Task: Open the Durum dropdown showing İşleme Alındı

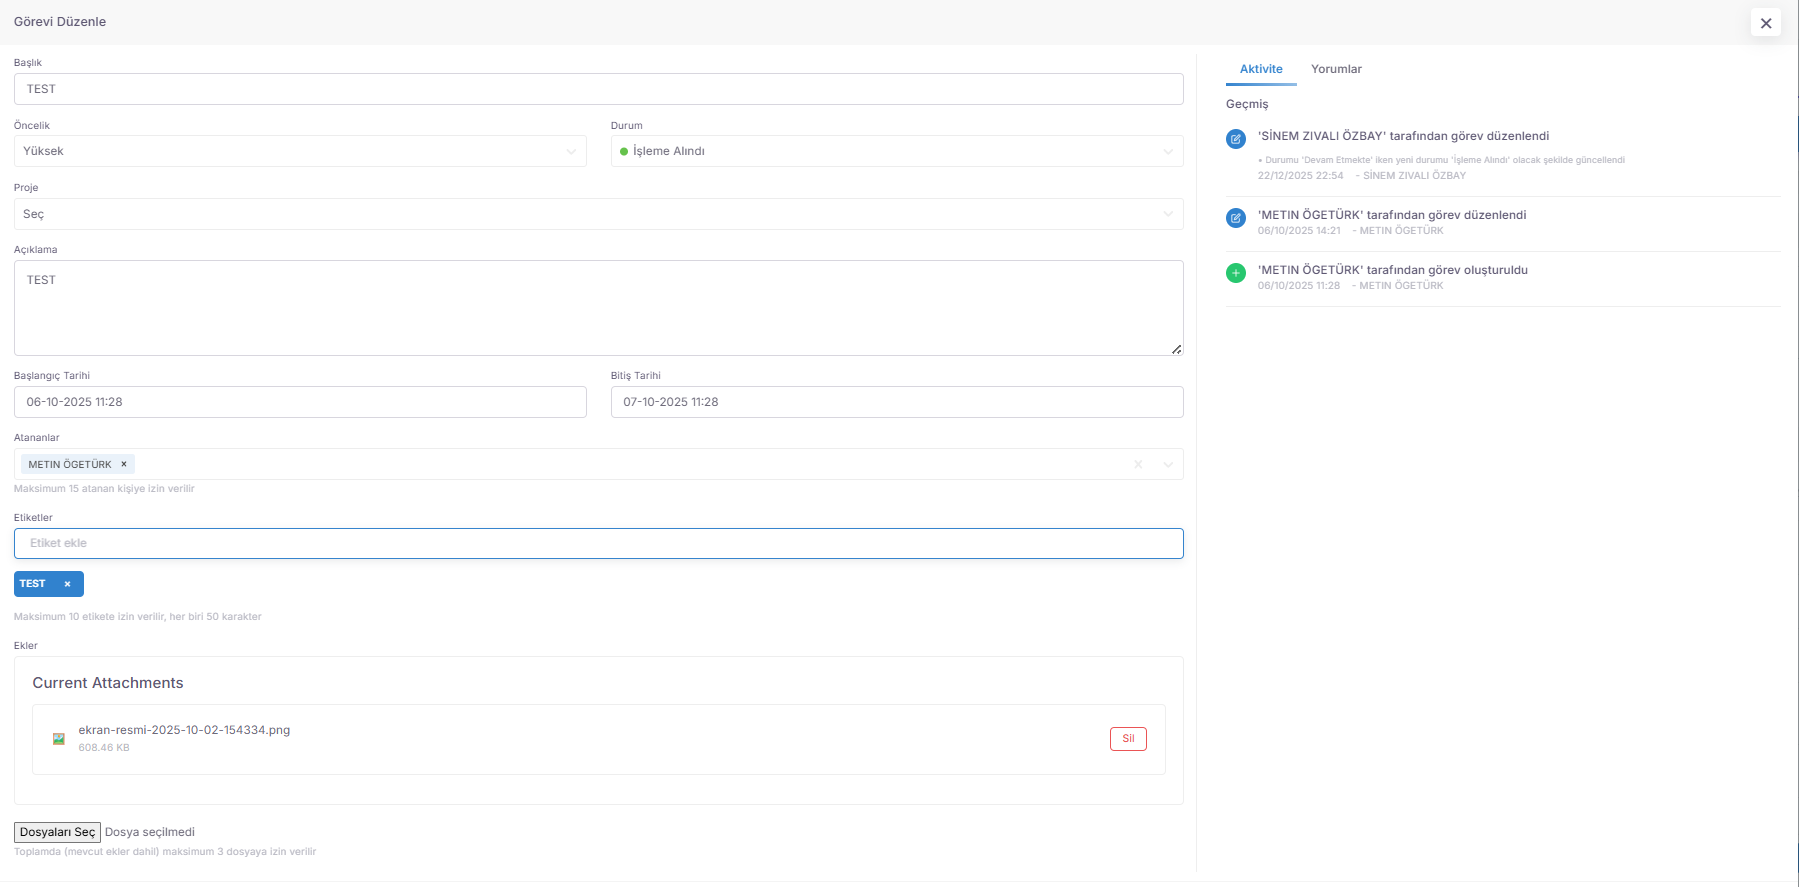Action: click(897, 151)
